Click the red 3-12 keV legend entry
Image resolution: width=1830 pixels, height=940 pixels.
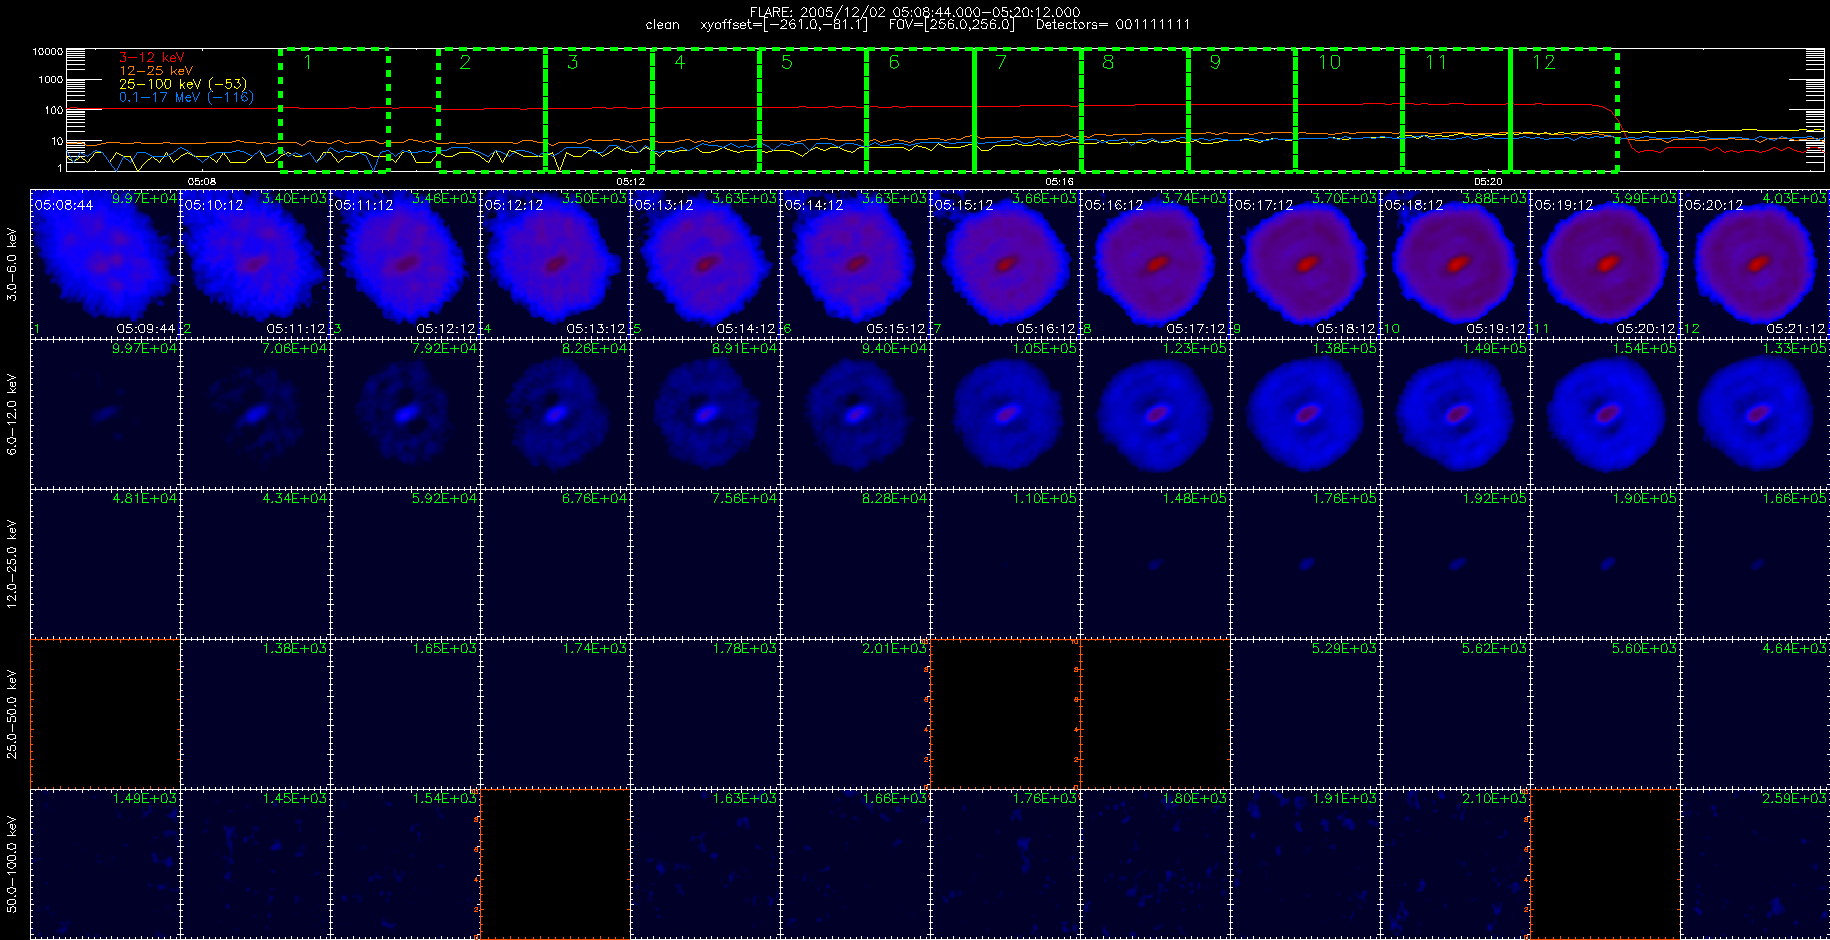152,58
